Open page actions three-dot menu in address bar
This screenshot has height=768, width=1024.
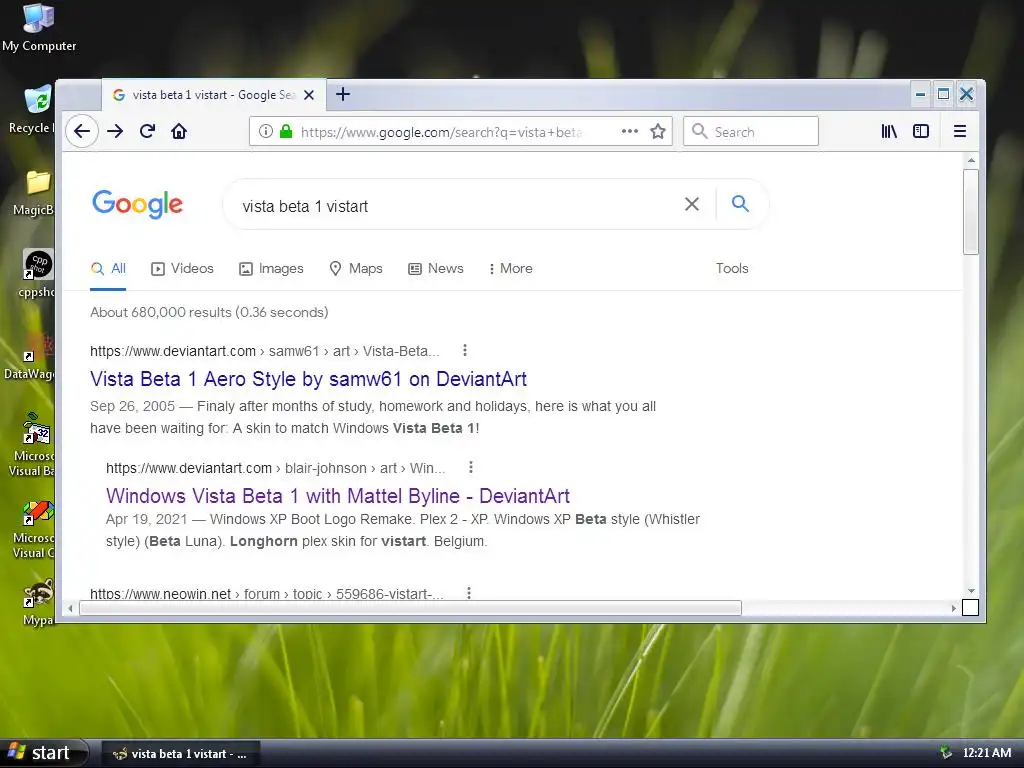tap(630, 131)
